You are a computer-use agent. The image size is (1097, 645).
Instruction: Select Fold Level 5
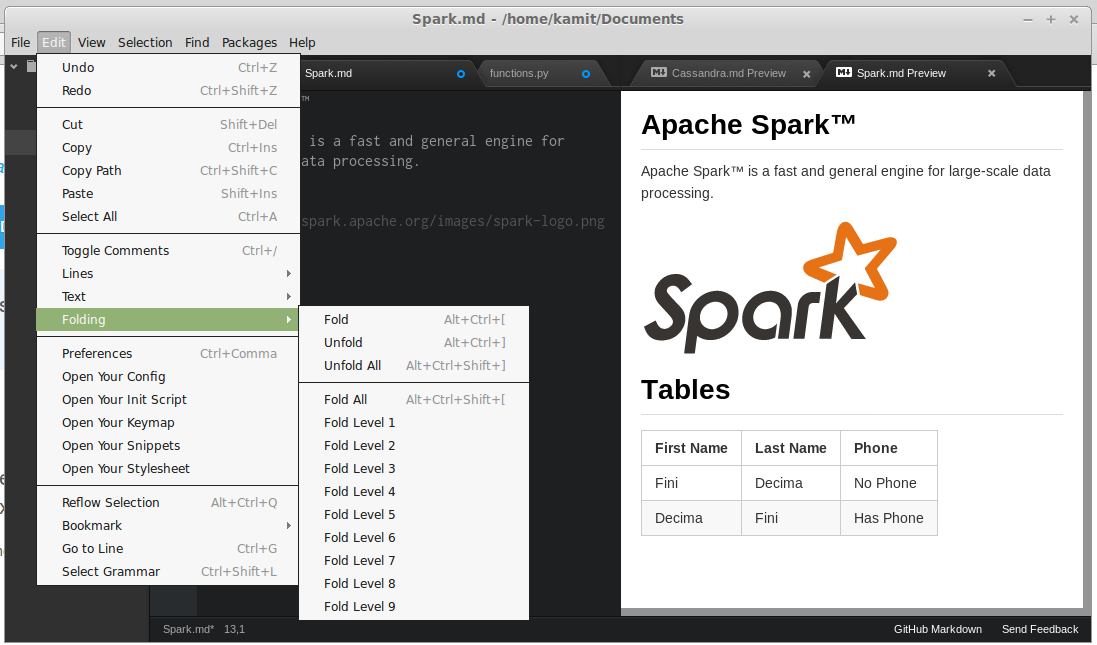pos(413,515)
